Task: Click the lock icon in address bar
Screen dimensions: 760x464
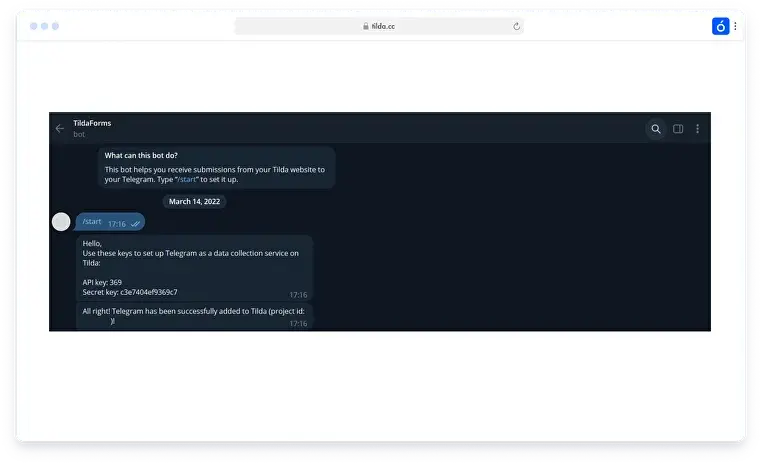Action: pyautogui.click(x=365, y=26)
